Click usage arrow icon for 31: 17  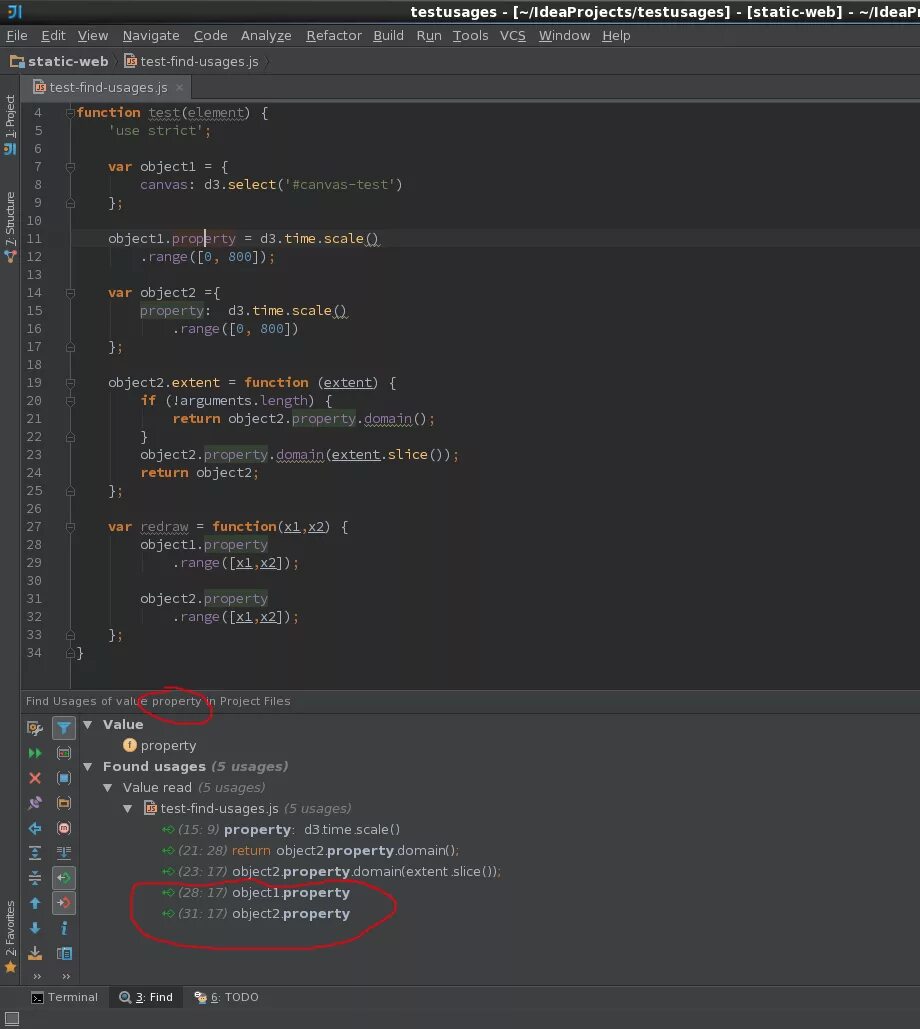(168, 914)
